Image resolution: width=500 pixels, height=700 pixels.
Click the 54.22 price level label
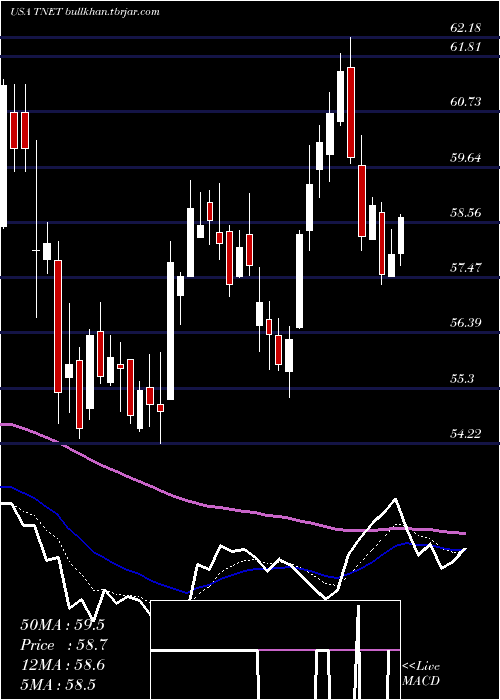point(465,433)
